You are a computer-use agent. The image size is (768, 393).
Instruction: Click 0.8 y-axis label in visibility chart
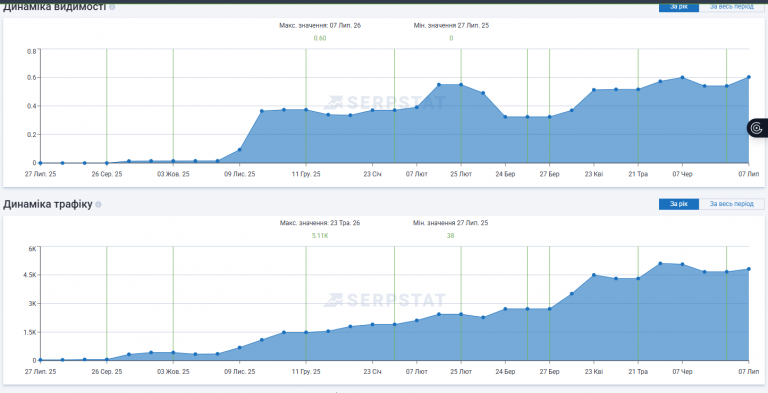32,51
